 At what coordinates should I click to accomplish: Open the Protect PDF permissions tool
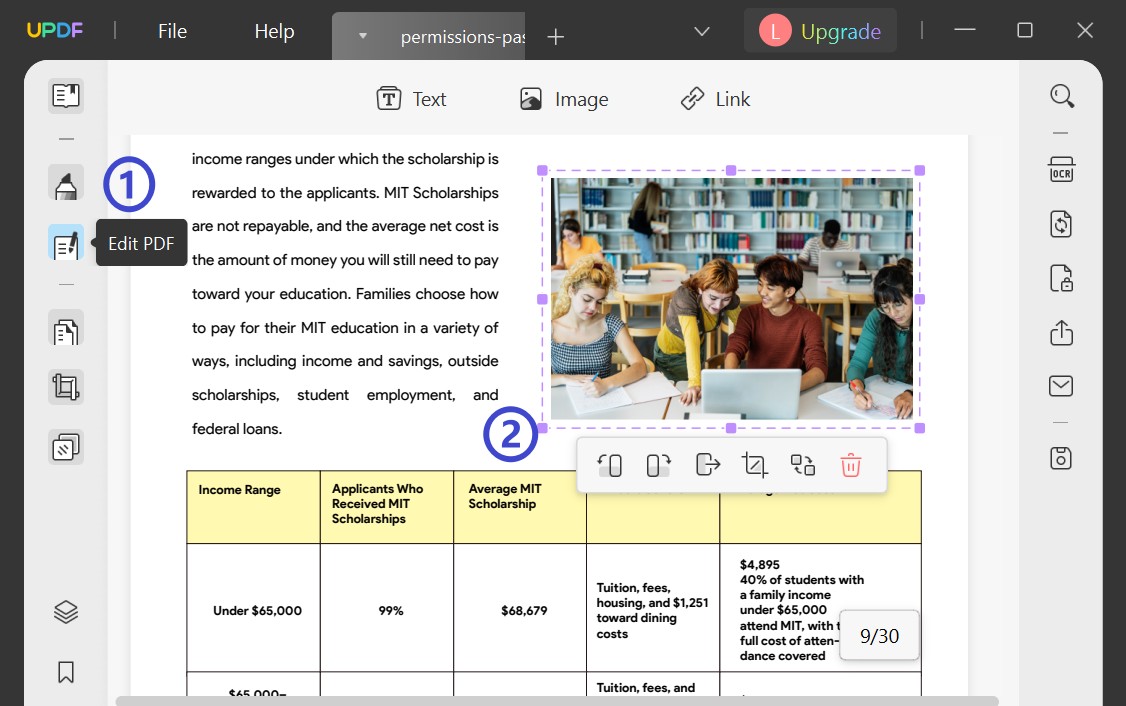pyautogui.click(x=1060, y=278)
